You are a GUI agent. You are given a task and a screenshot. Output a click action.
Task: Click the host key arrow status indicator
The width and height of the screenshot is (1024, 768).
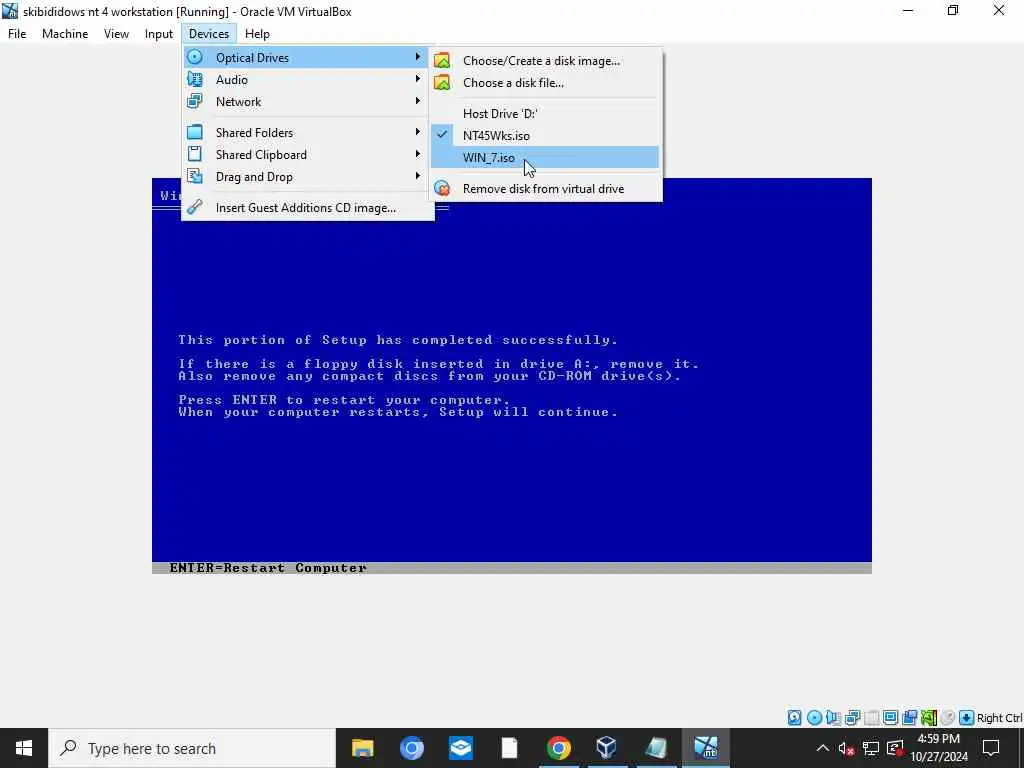tap(967, 718)
